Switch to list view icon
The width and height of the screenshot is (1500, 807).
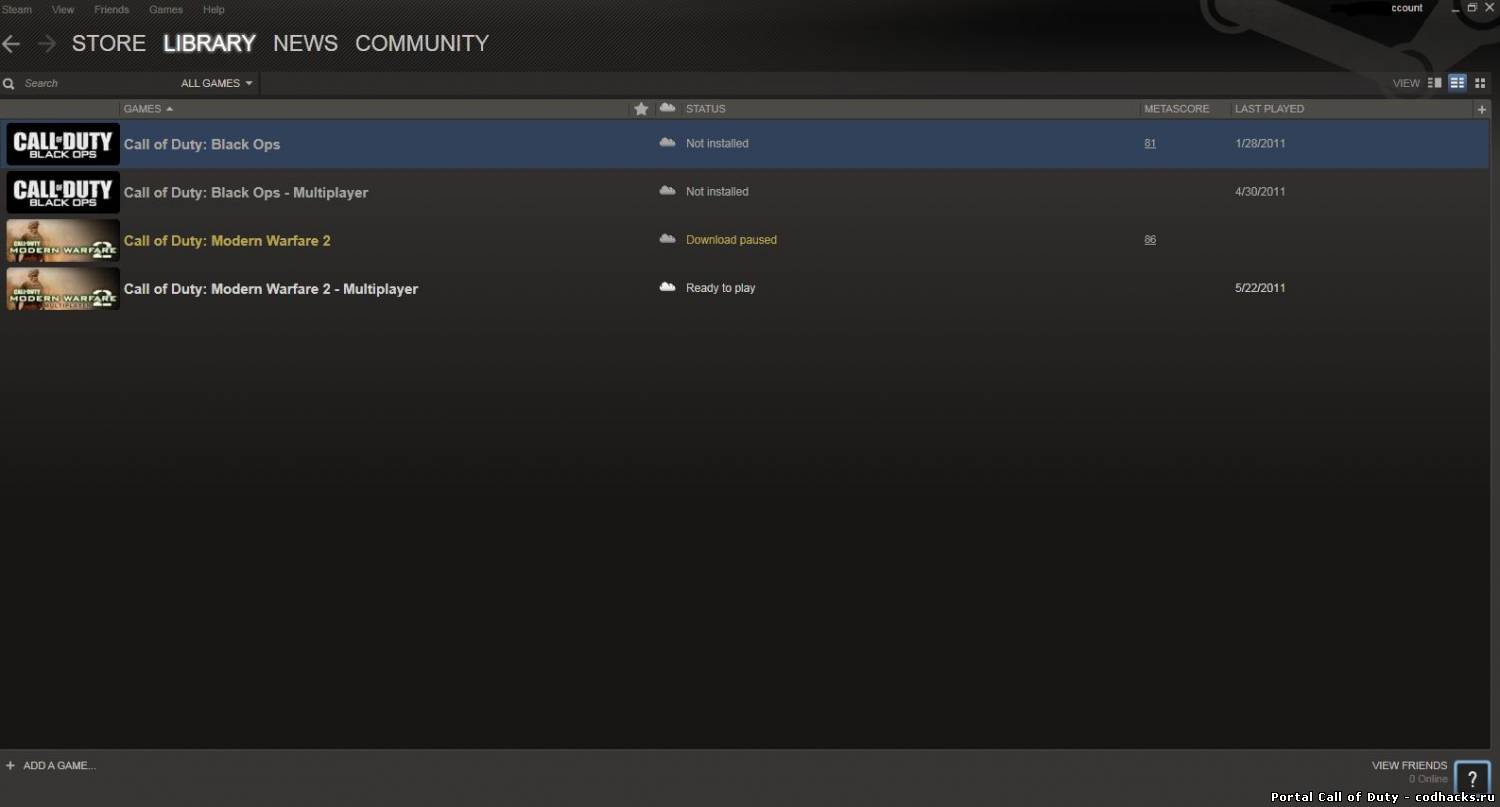click(x=1458, y=83)
